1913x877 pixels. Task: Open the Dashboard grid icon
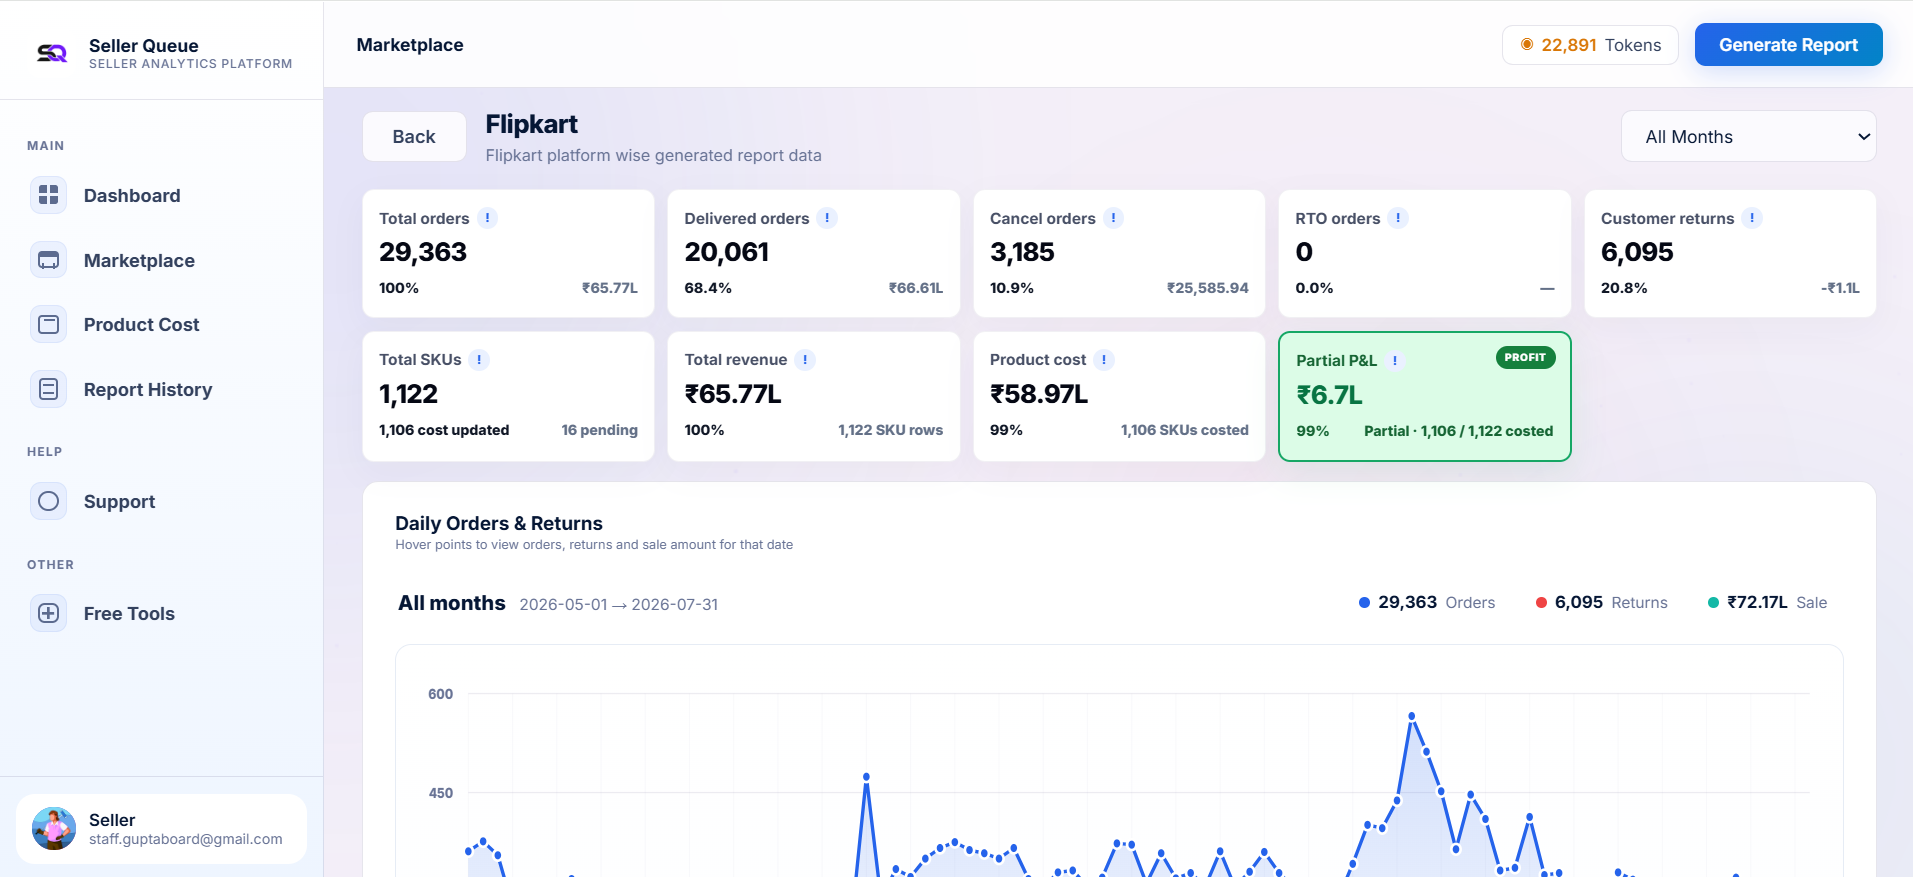48,195
